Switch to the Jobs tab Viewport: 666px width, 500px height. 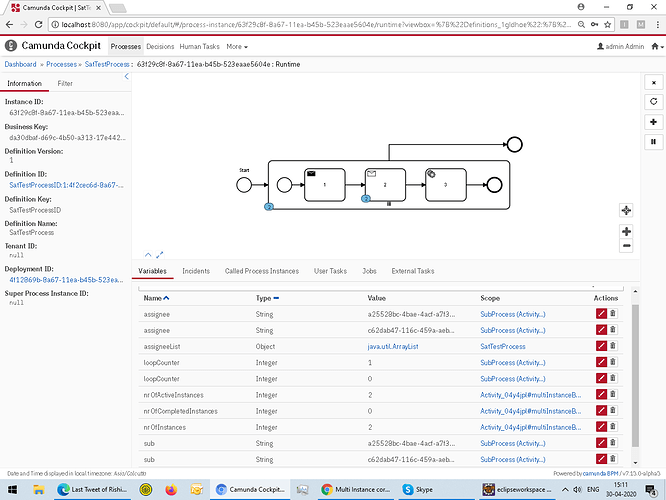click(x=369, y=271)
